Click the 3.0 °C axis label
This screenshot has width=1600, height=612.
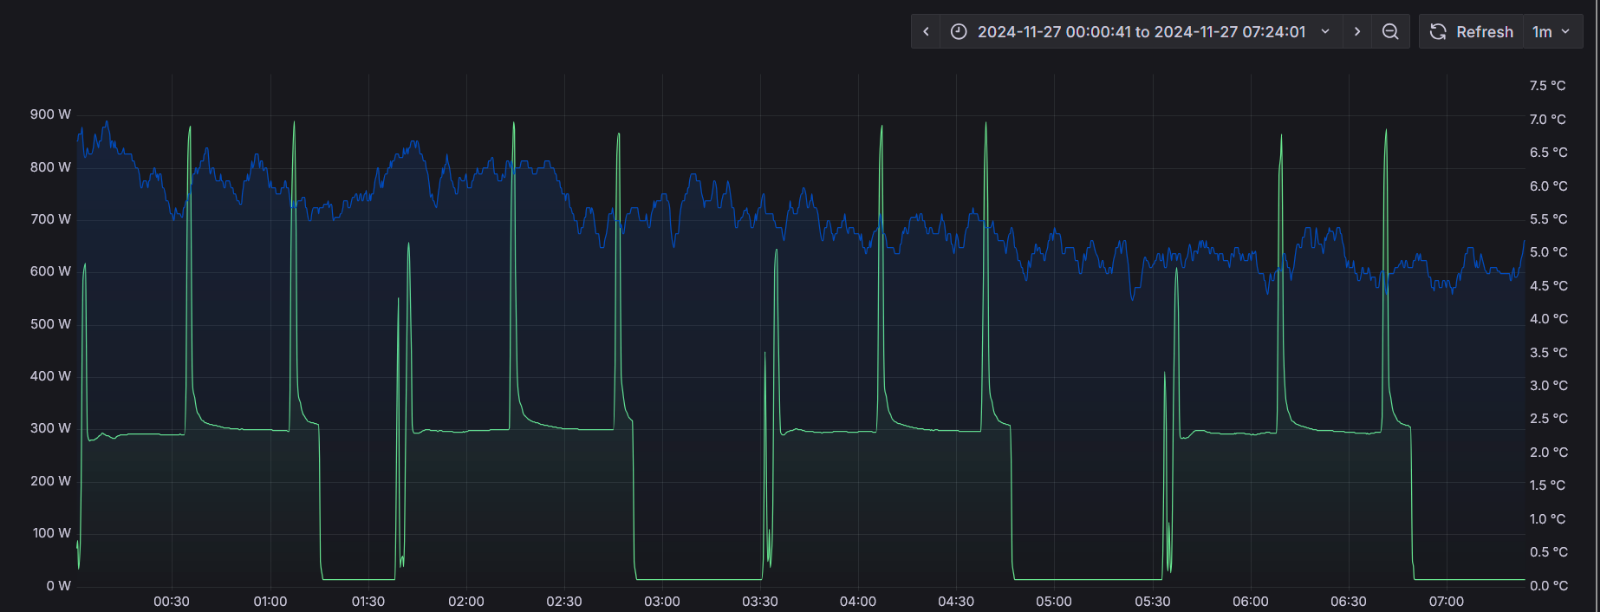[x=1547, y=386]
